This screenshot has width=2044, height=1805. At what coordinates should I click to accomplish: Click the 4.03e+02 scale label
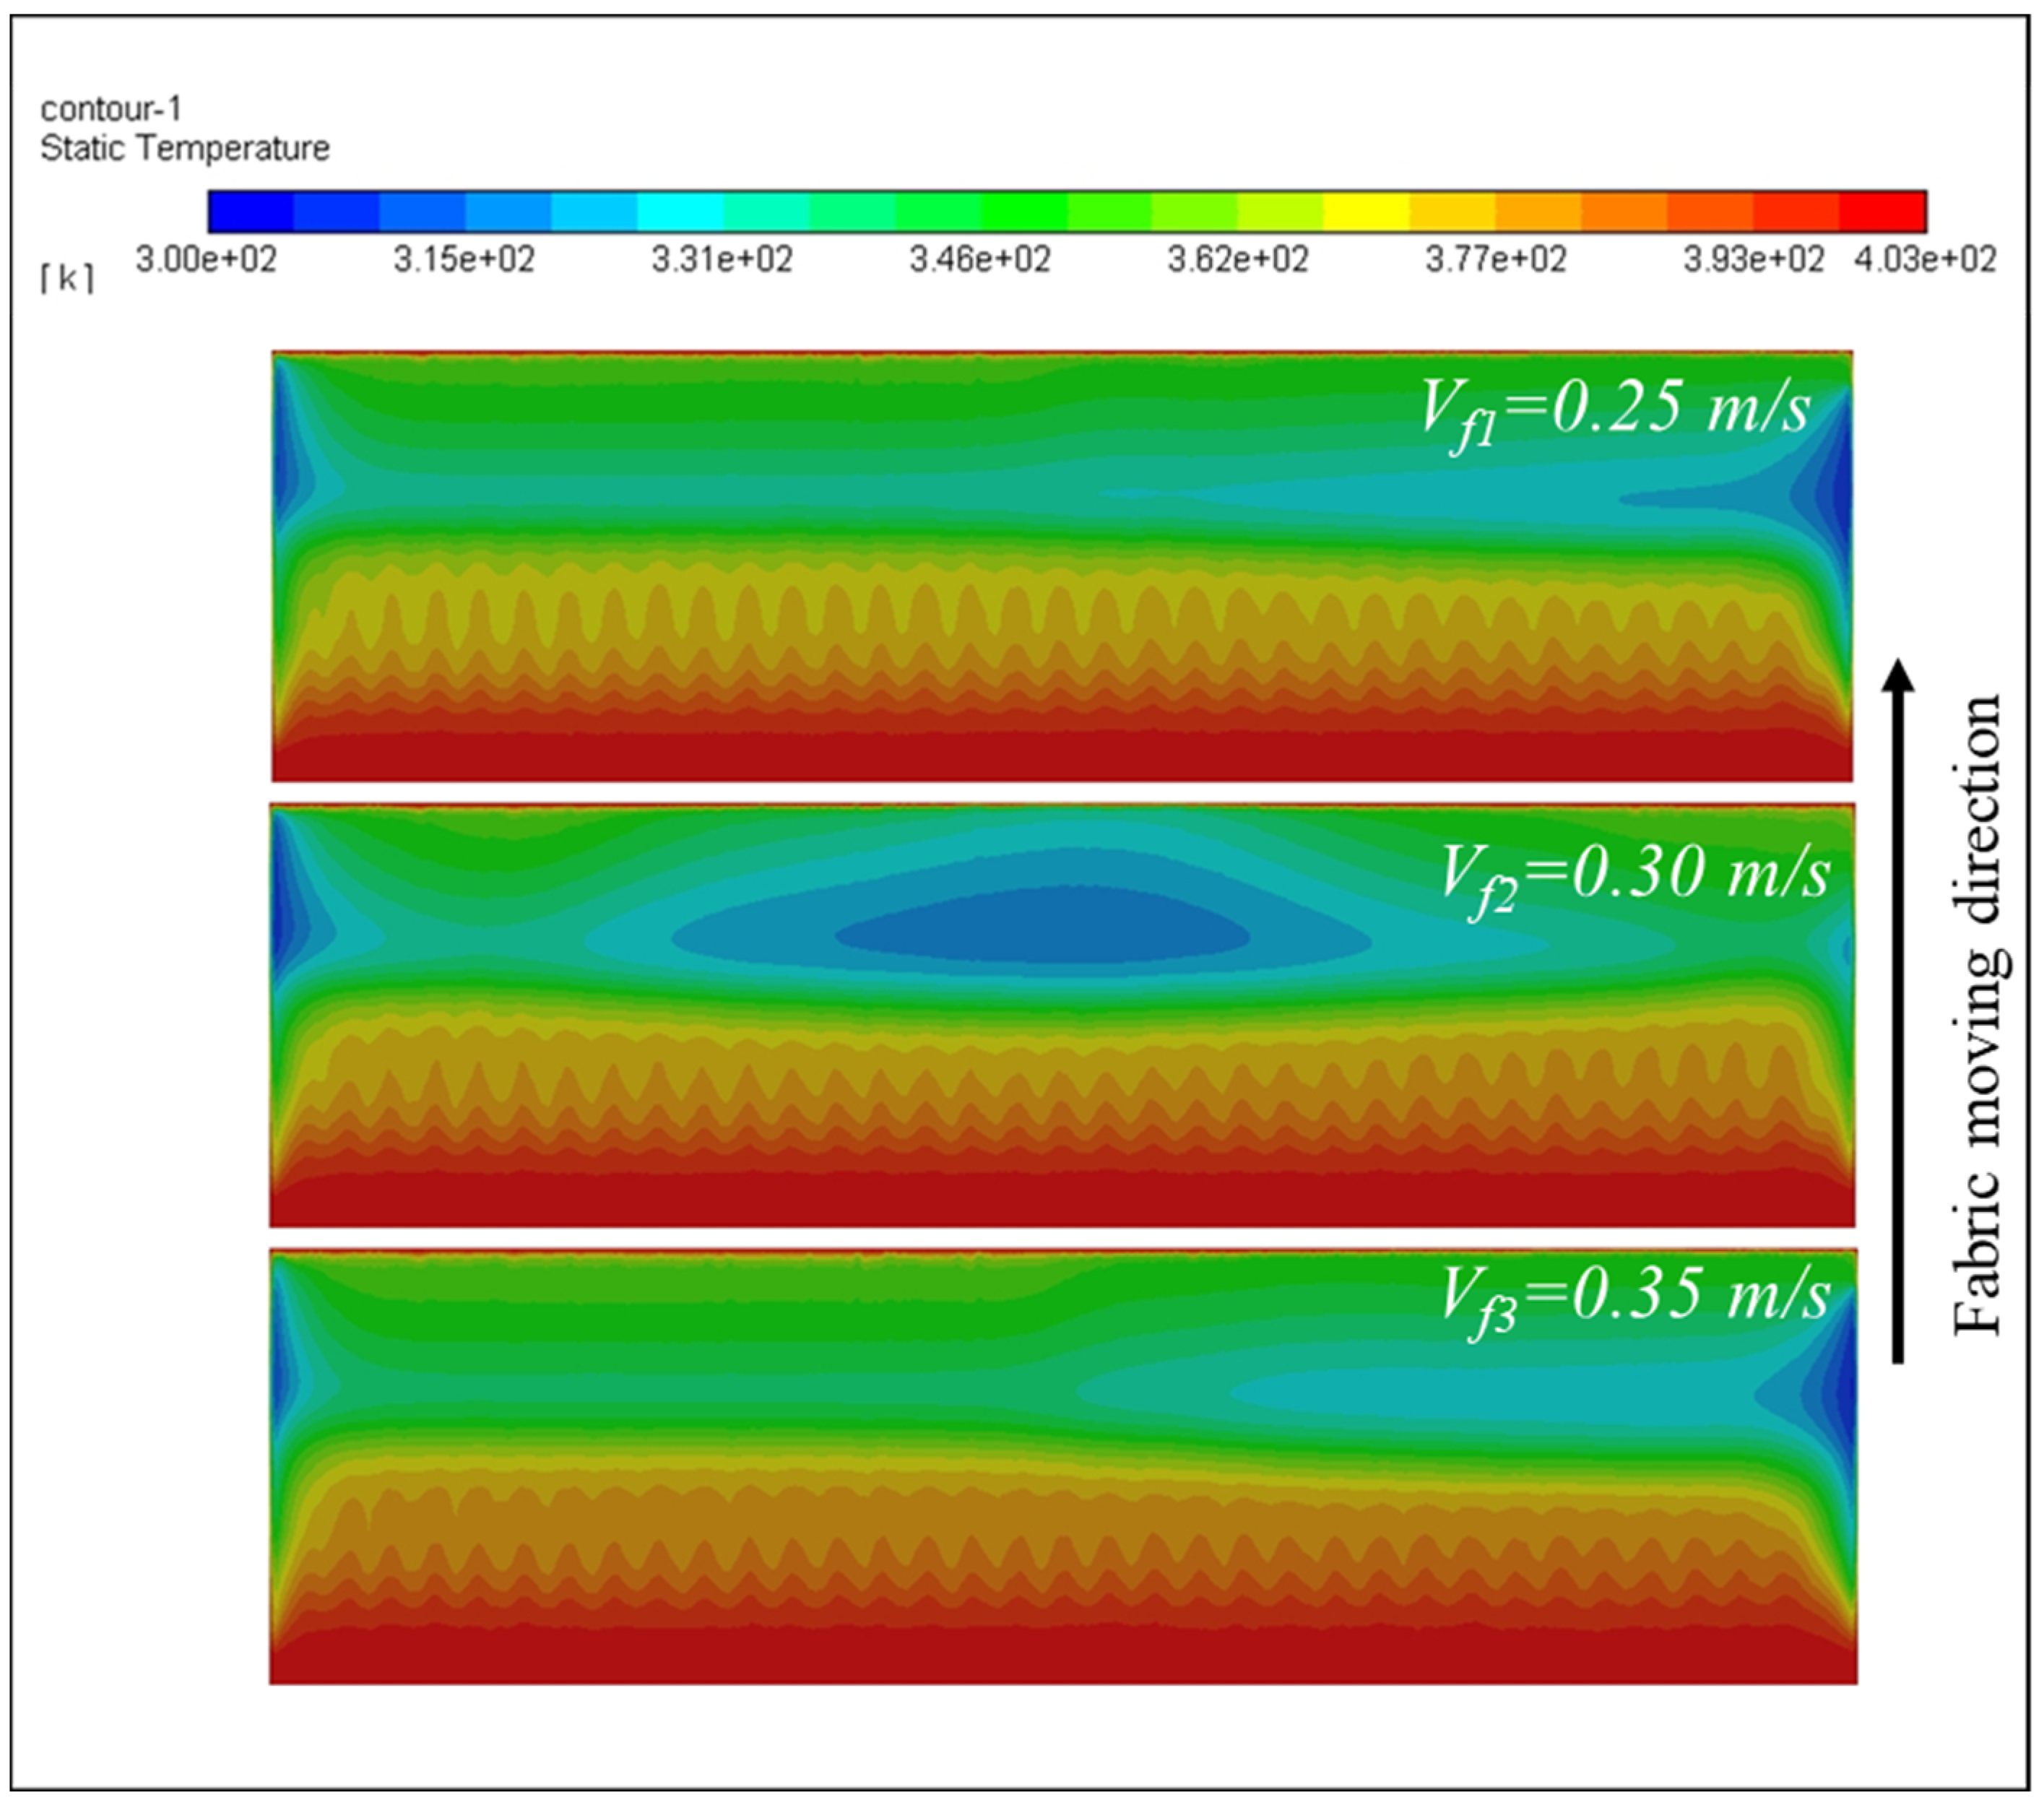pyautogui.click(x=1925, y=260)
